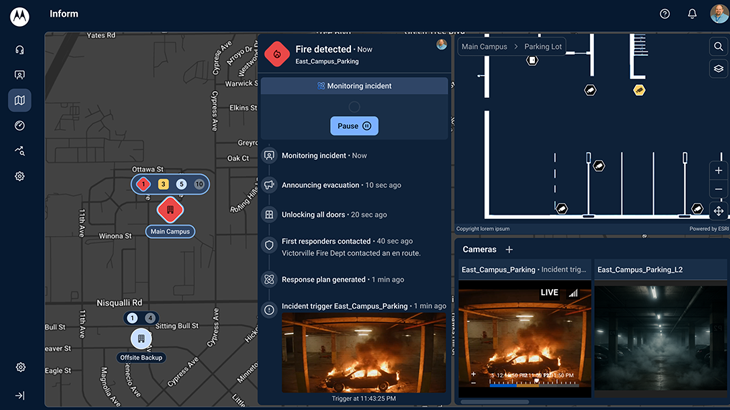Zoom in on the floor plan
Image resolution: width=730 pixels, height=410 pixels.
click(x=718, y=170)
